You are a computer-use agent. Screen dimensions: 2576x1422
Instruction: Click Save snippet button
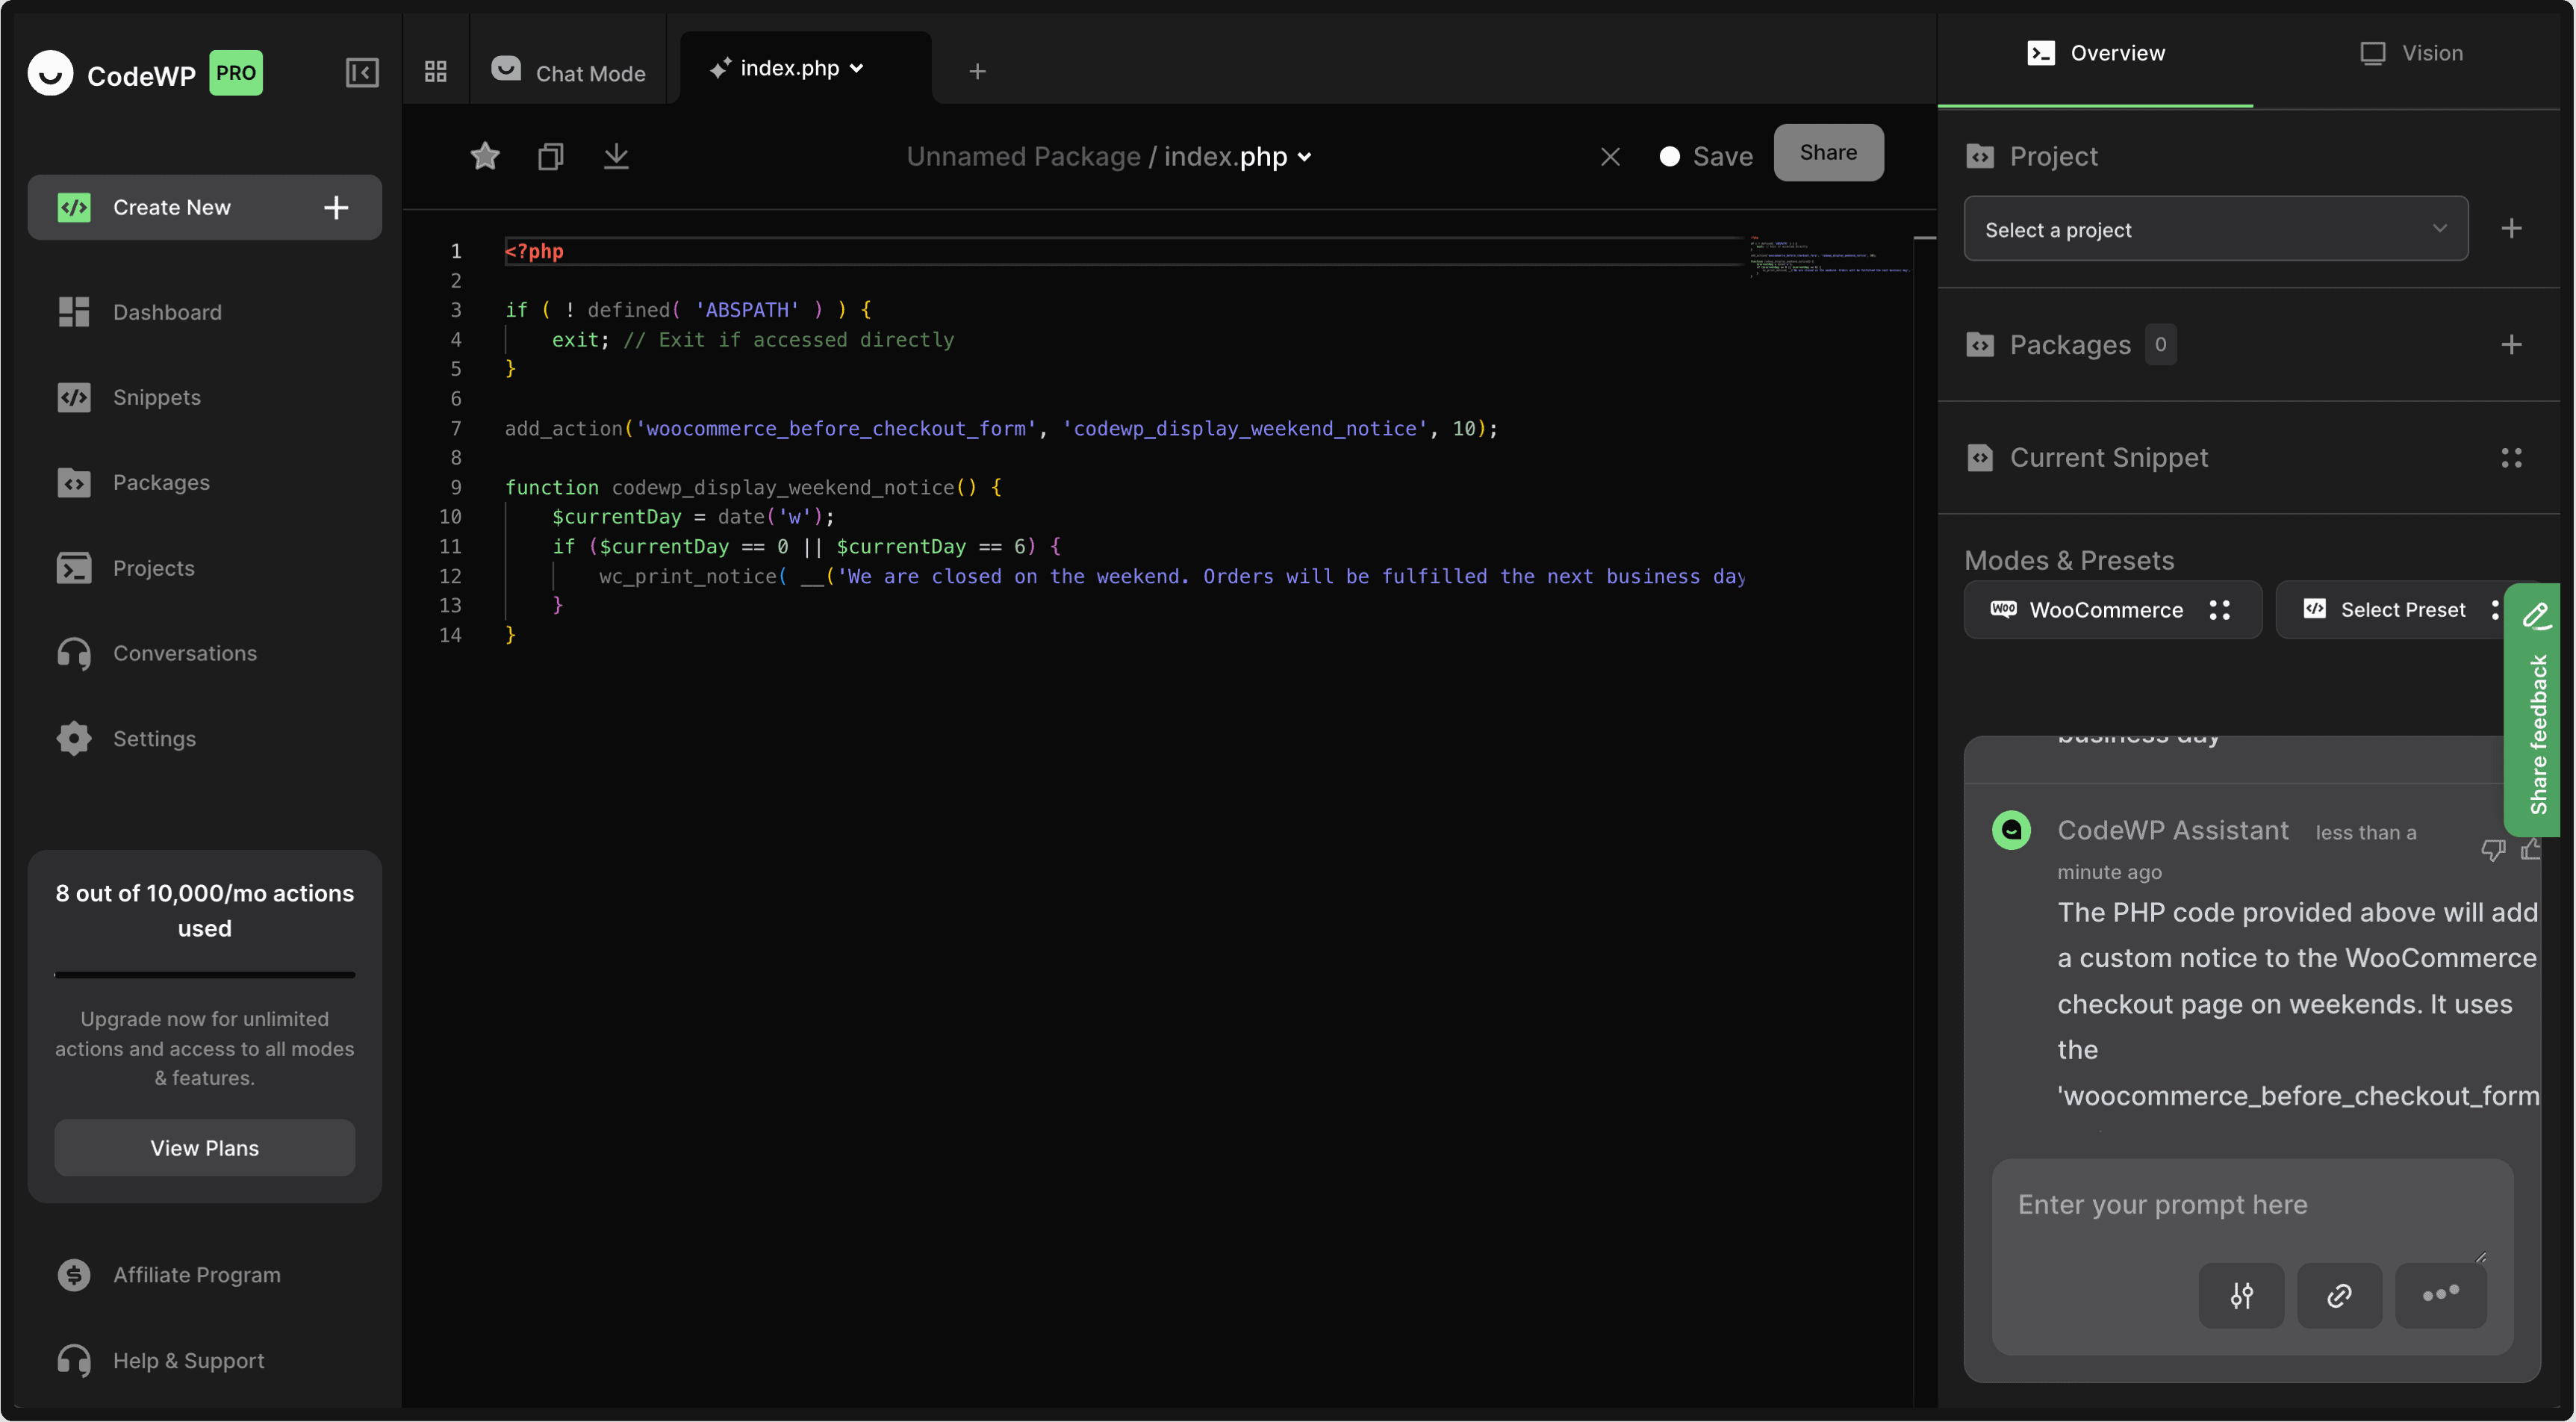pyautogui.click(x=1706, y=157)
